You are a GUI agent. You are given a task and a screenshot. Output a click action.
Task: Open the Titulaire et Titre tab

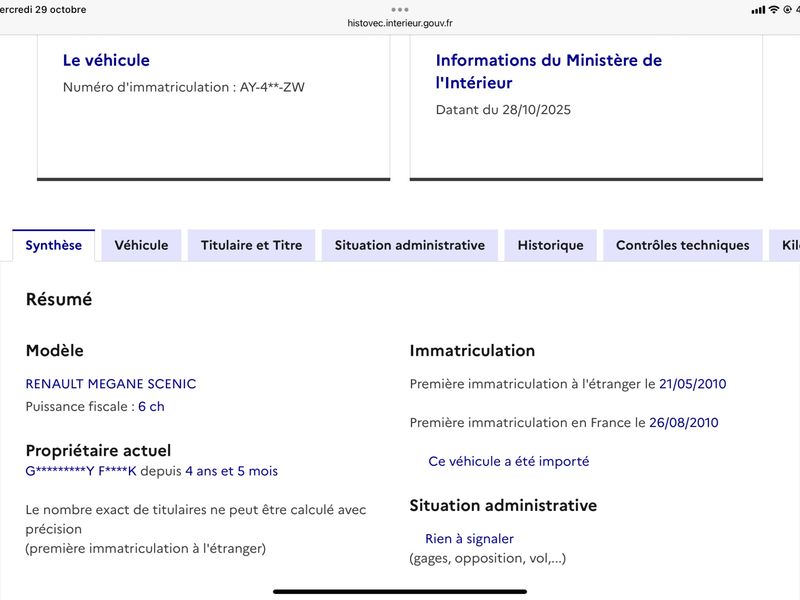[x=251, y=245]
